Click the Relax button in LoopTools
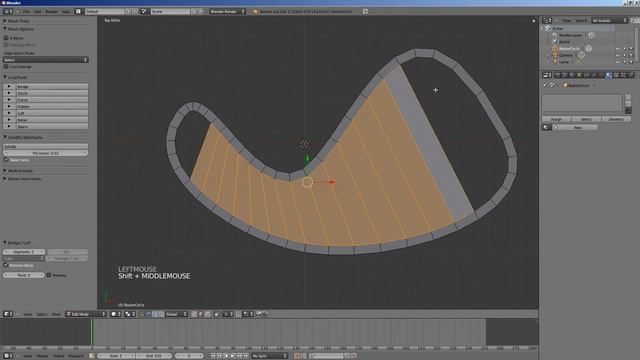Viewport: 640px width, 360px height. [x=52, y=120]
